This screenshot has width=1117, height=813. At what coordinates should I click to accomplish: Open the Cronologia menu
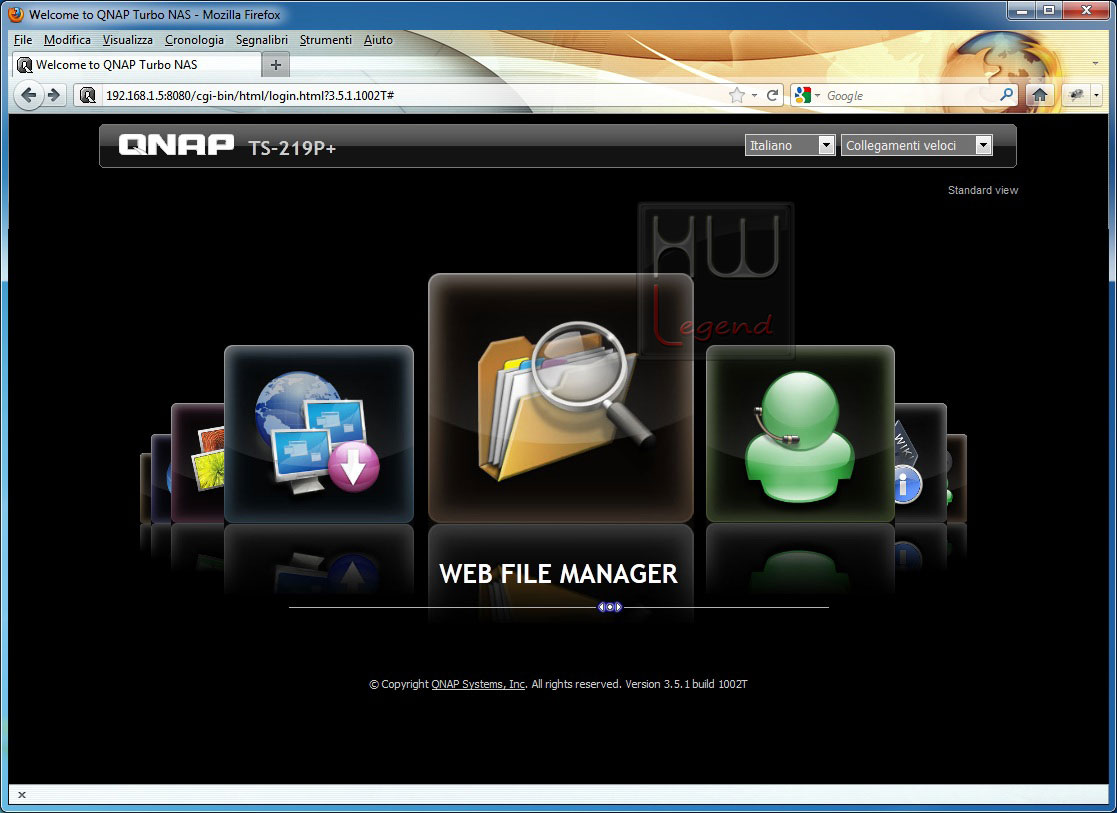coord(194,40)
